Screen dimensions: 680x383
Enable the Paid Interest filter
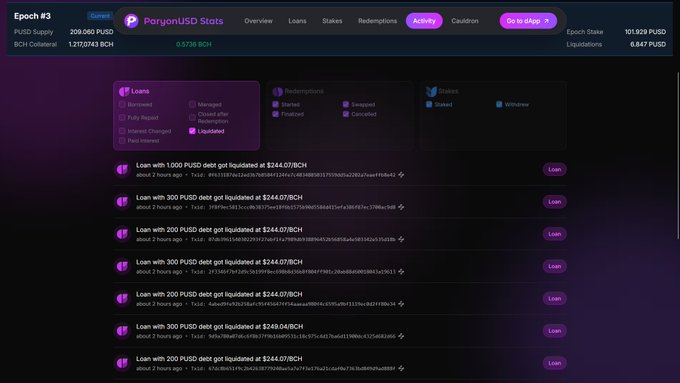tap(122, 141)
